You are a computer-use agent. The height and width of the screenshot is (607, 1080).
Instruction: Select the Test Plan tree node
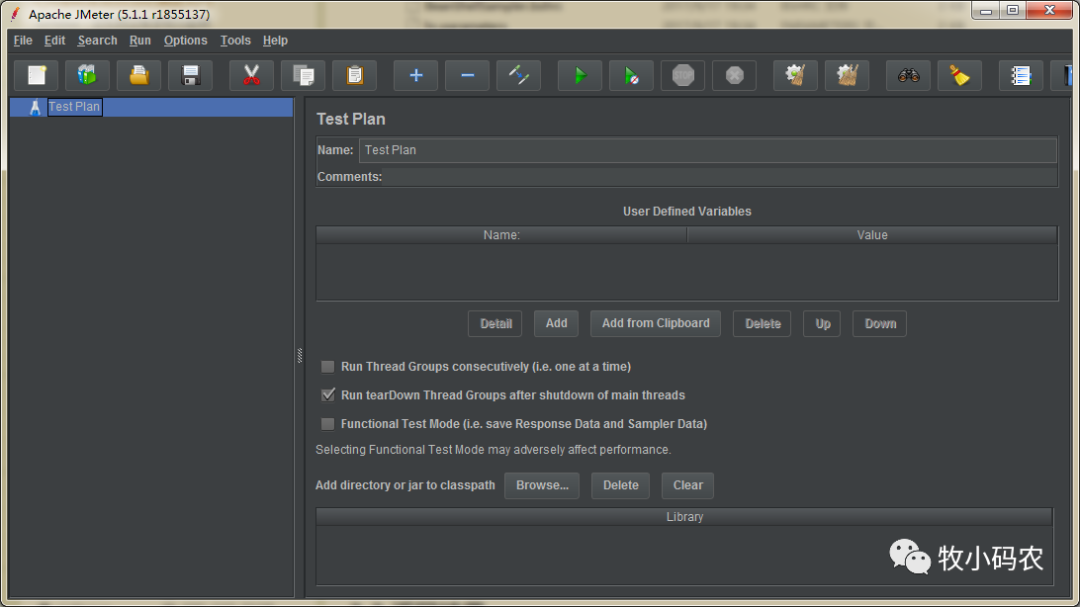[74, 107]
